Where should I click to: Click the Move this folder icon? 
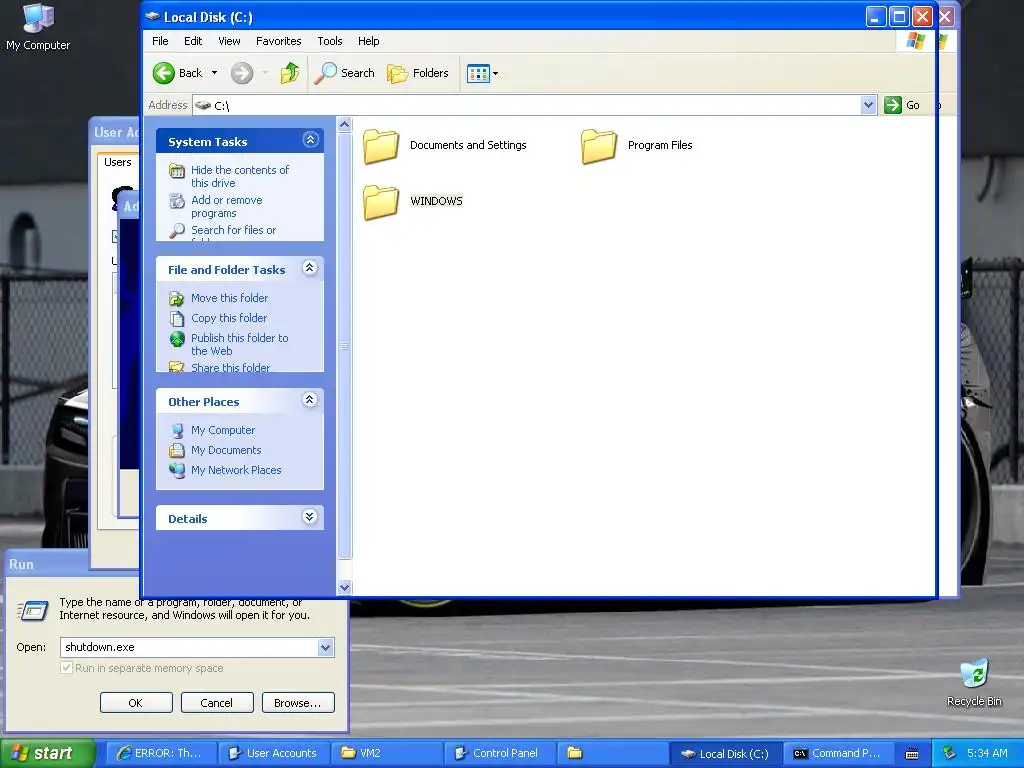click(x=177, y=298)
